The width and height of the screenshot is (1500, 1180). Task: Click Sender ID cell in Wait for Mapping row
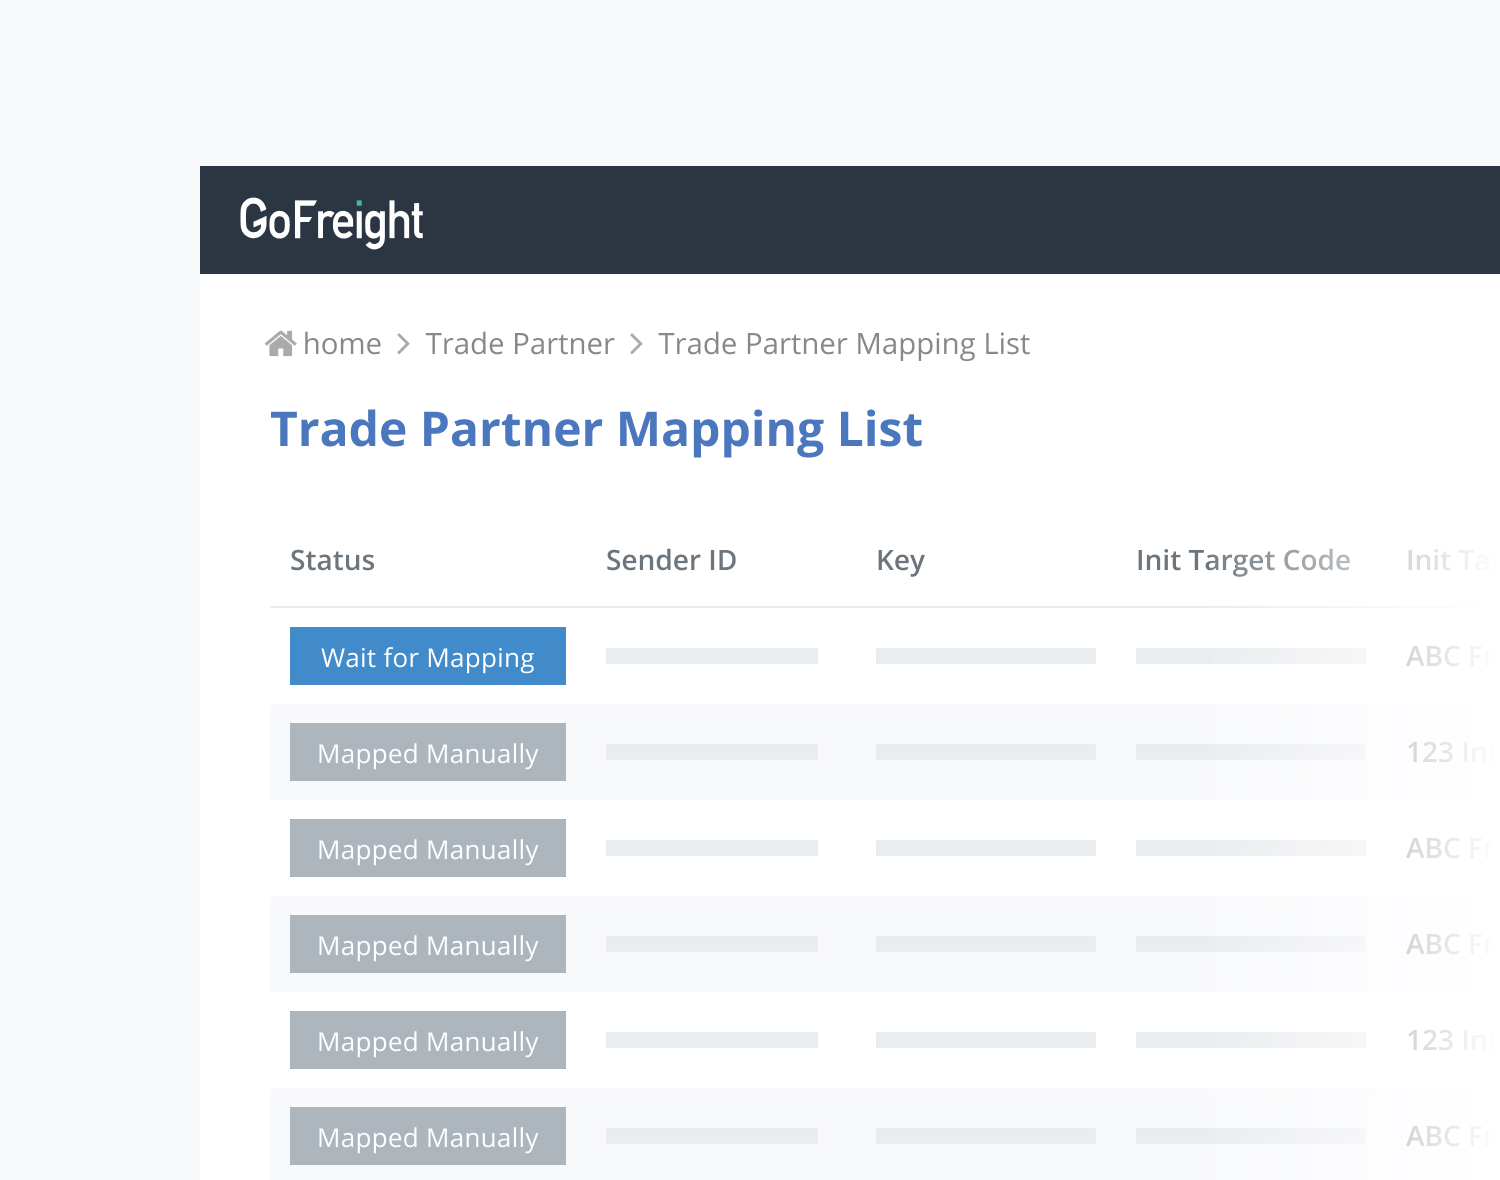coord(712,656)
